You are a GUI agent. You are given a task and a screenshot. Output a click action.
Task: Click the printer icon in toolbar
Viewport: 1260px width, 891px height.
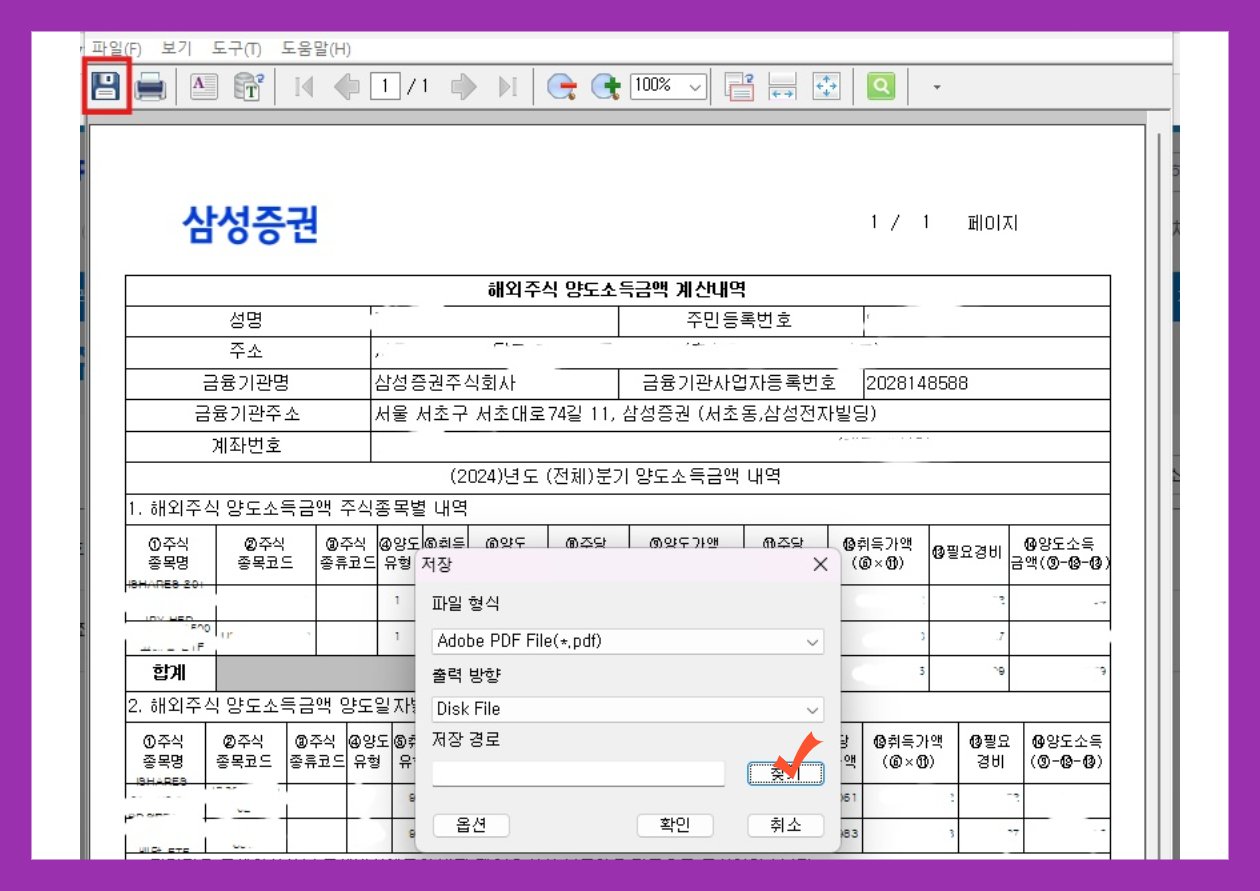pyautogui.click(x=150, y=87)
